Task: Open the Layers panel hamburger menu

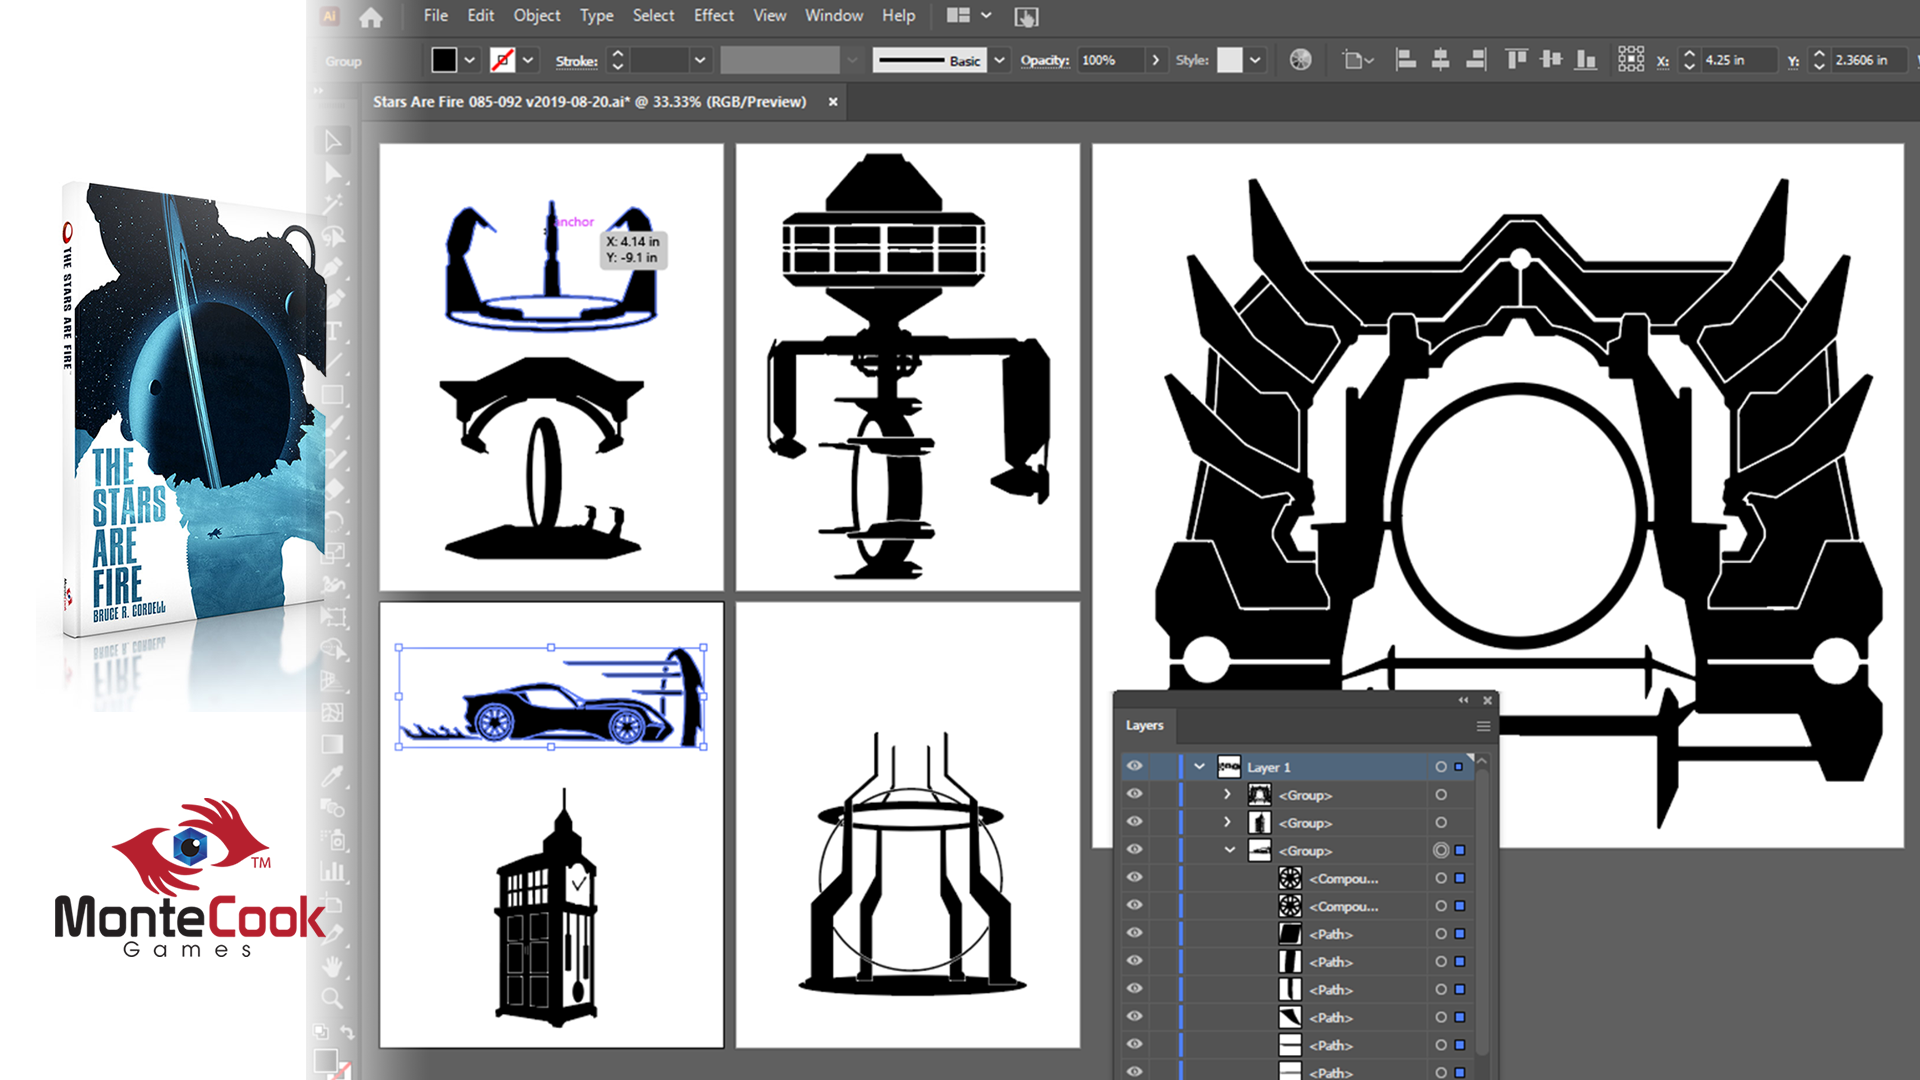Action: point(1483,726)
